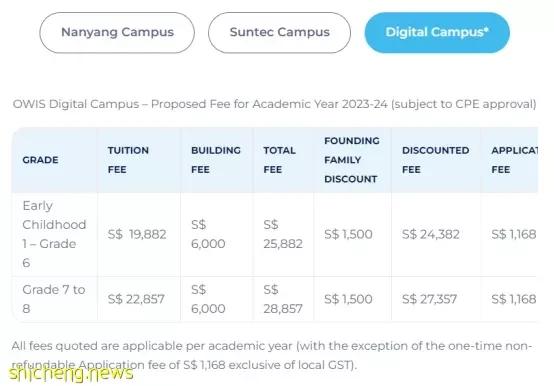Click the S$ 28,857 total fee cell
The width and height of the screenshot is (554, 386).
click(x=283, y=299)
